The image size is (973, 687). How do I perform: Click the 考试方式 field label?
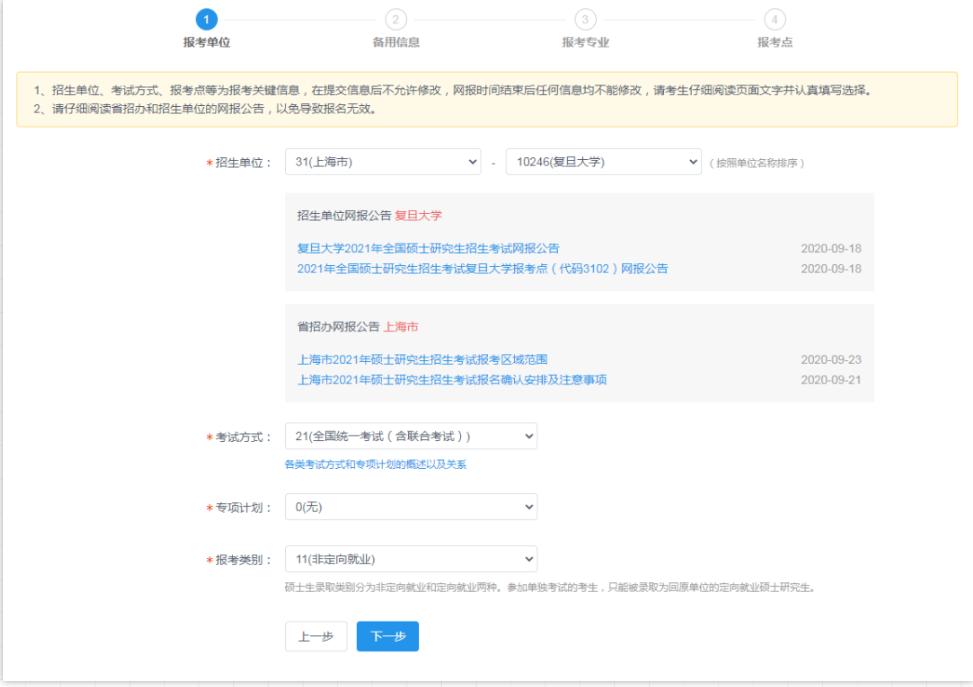pos(239,437)
